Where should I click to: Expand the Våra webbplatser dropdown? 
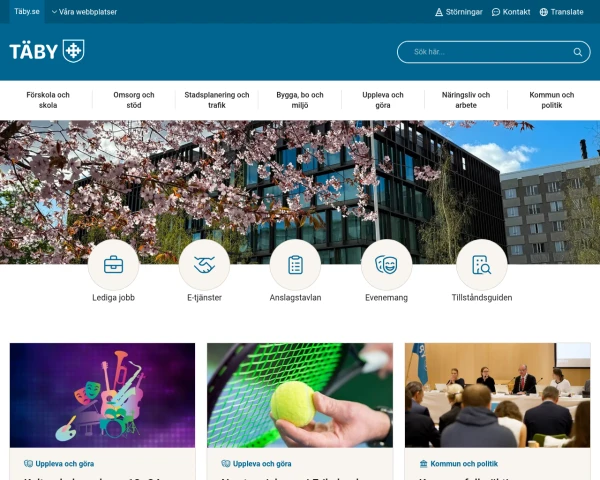point(84,12)
